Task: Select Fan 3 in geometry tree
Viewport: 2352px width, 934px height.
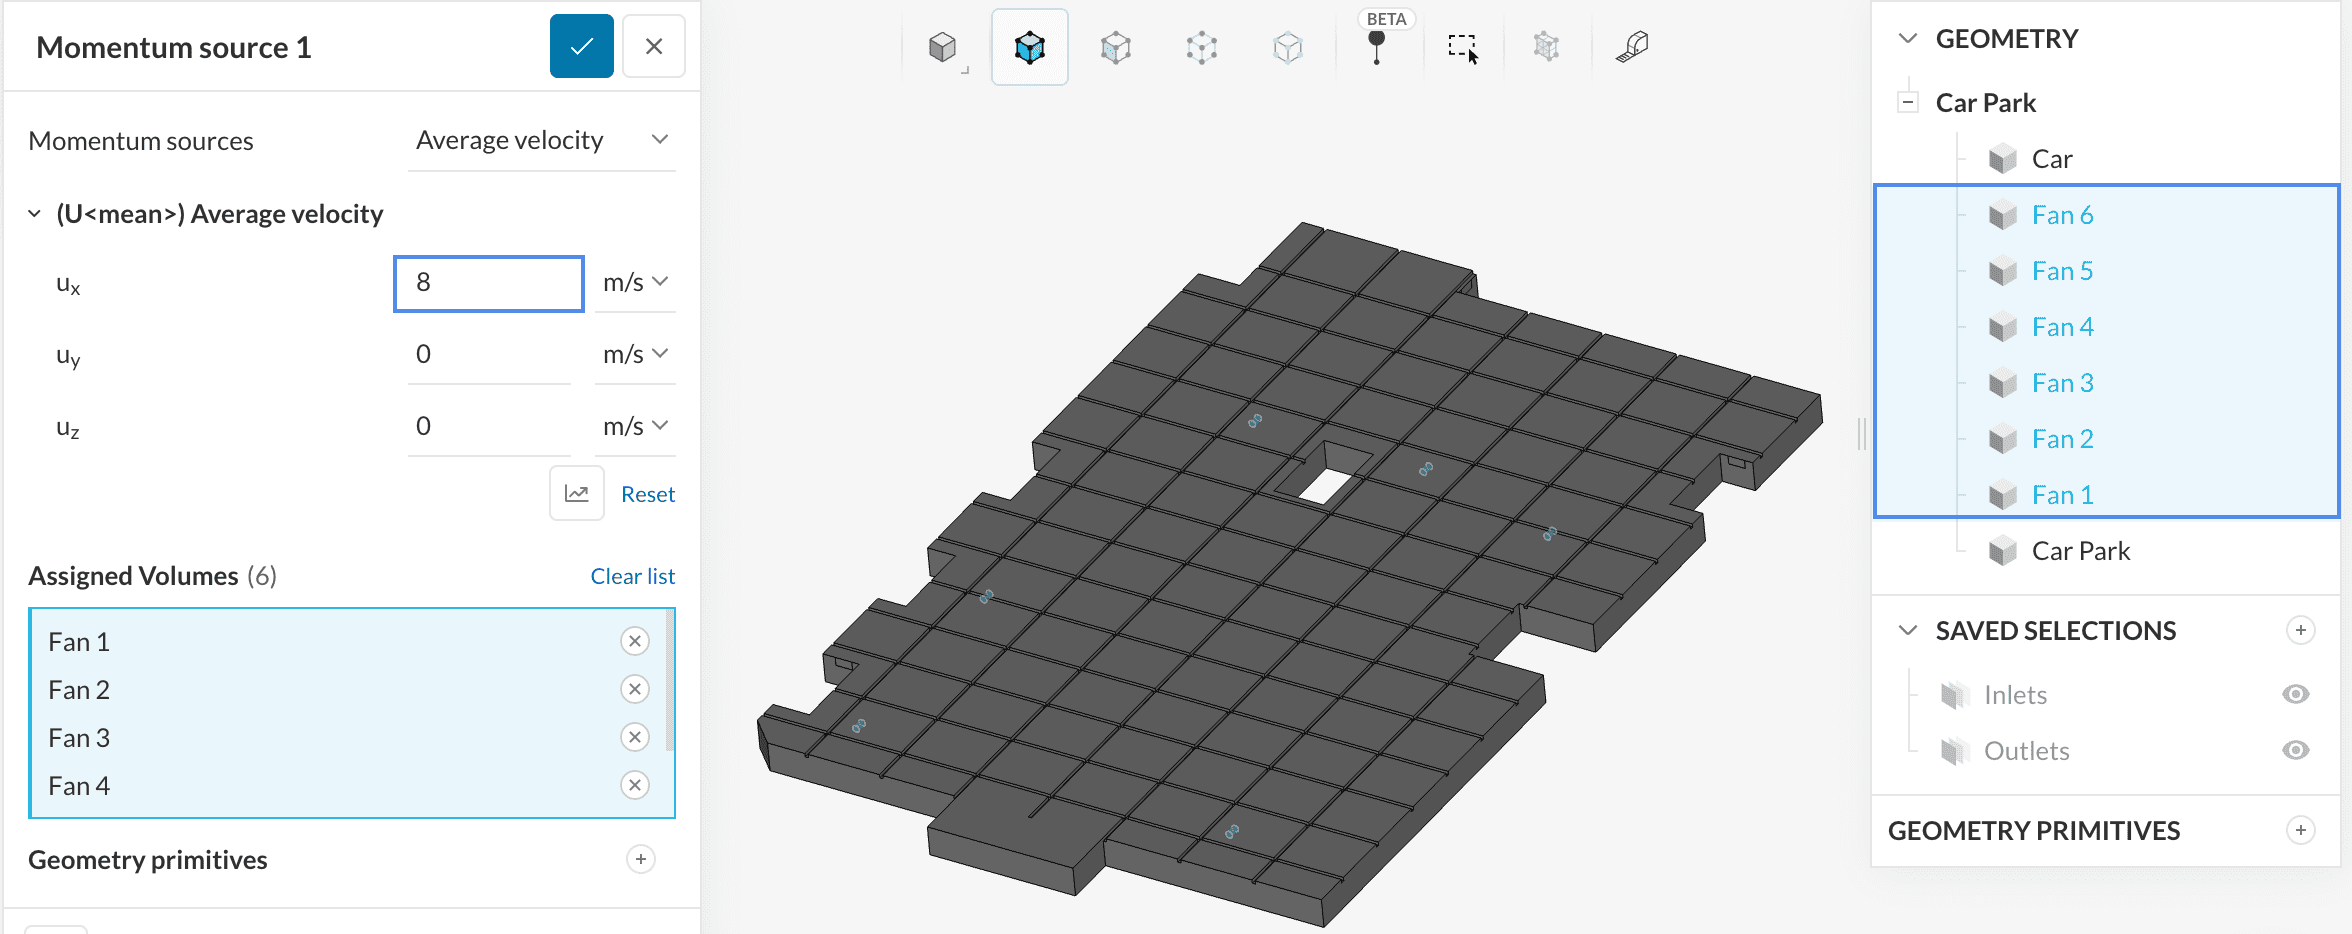Action: (x=2062, y=383)
